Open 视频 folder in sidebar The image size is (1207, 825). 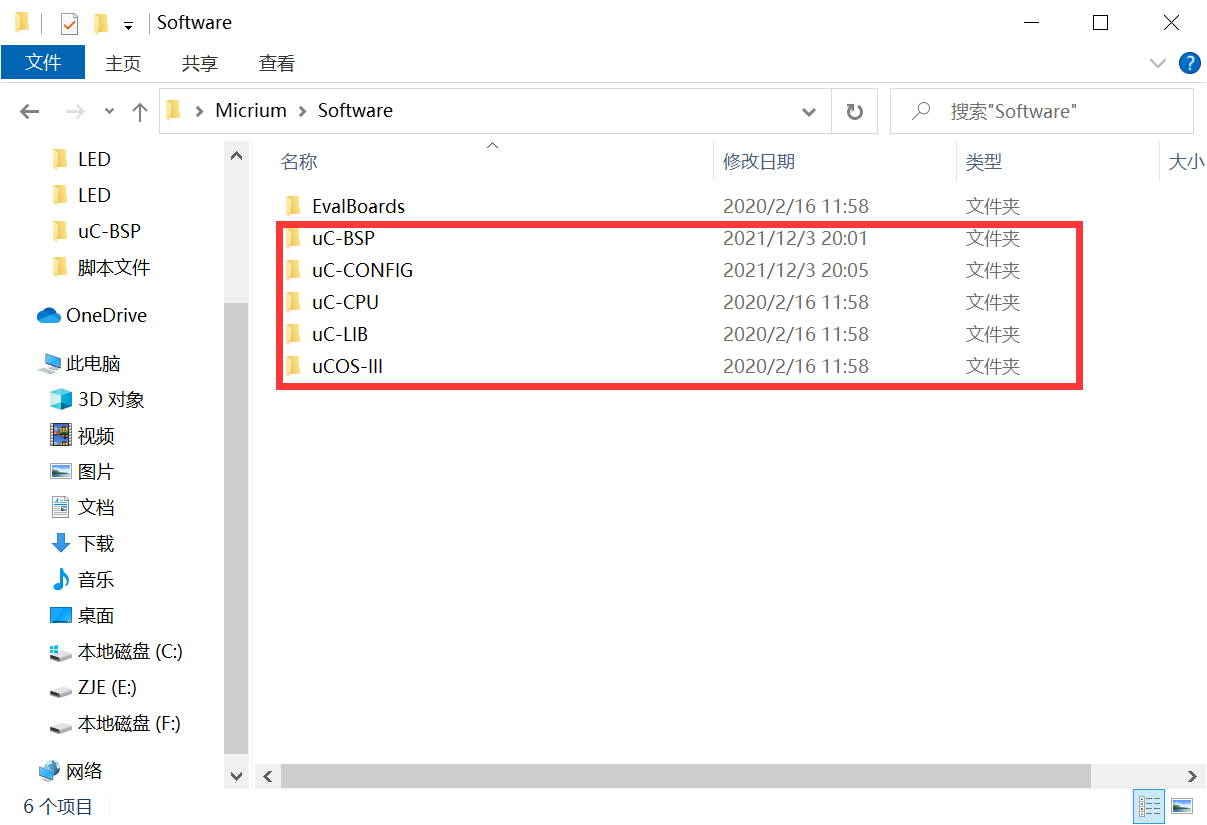[x=96, y=435]
